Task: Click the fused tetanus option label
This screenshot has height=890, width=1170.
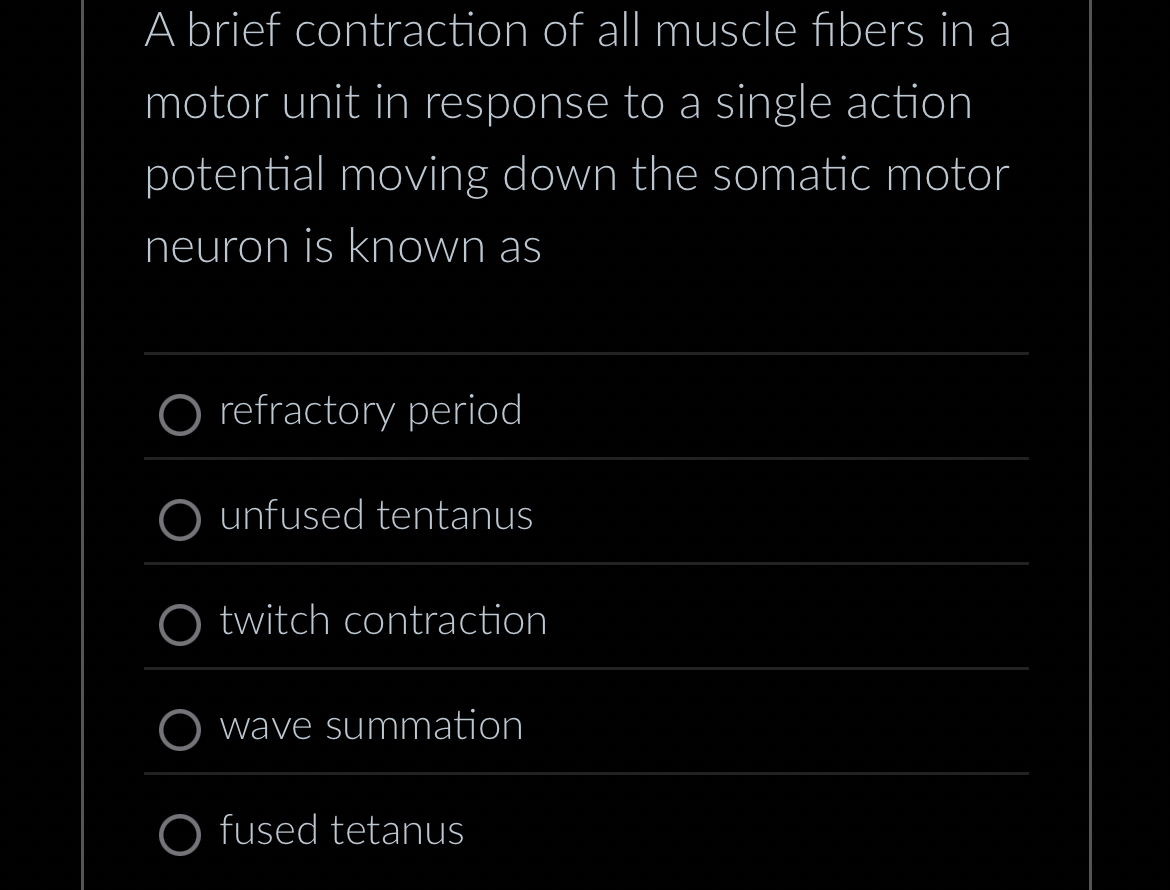Action: point(341,830)
